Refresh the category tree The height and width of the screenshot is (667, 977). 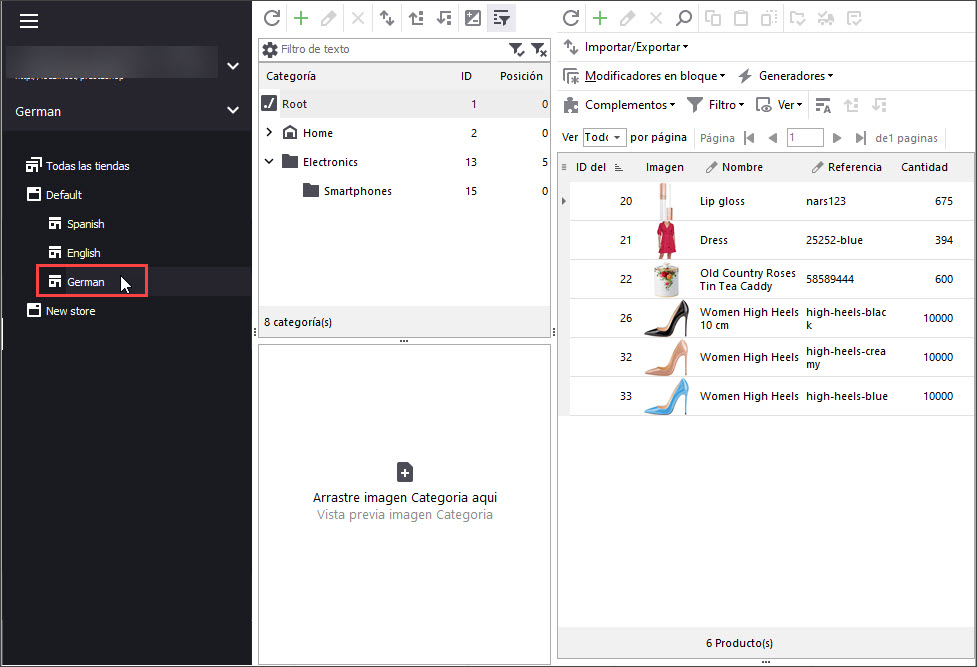click(272, 18)
